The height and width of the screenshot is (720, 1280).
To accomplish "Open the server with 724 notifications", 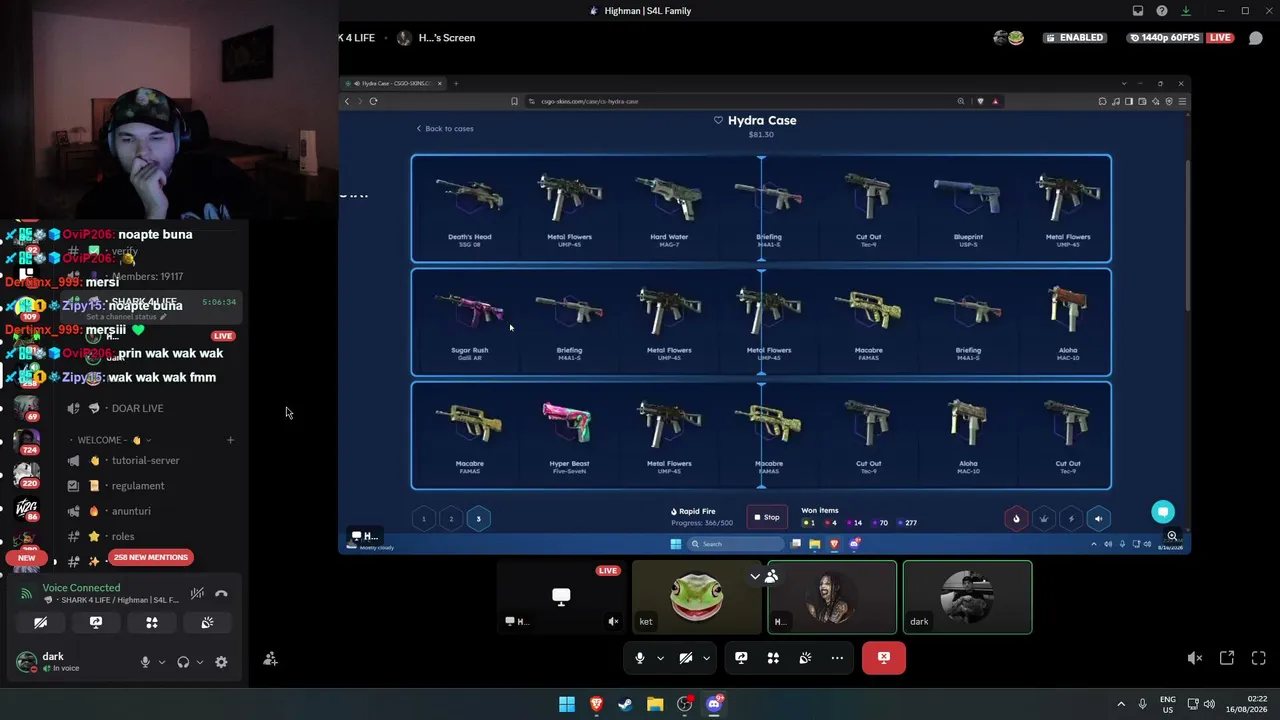I will tap(27, 440).
